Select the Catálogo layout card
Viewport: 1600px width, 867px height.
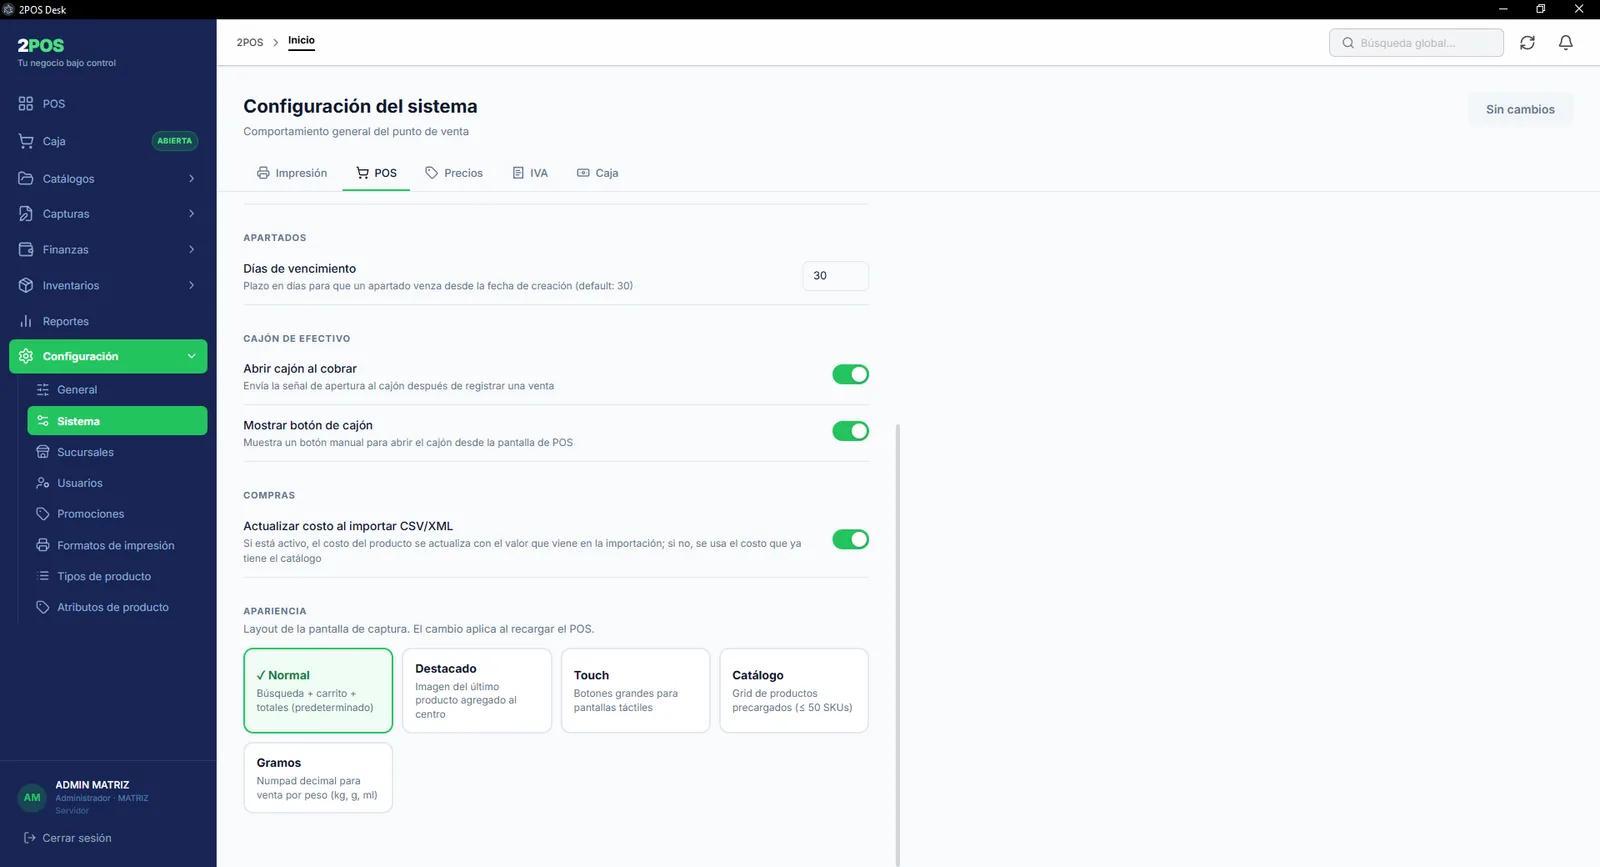point(794,690)
